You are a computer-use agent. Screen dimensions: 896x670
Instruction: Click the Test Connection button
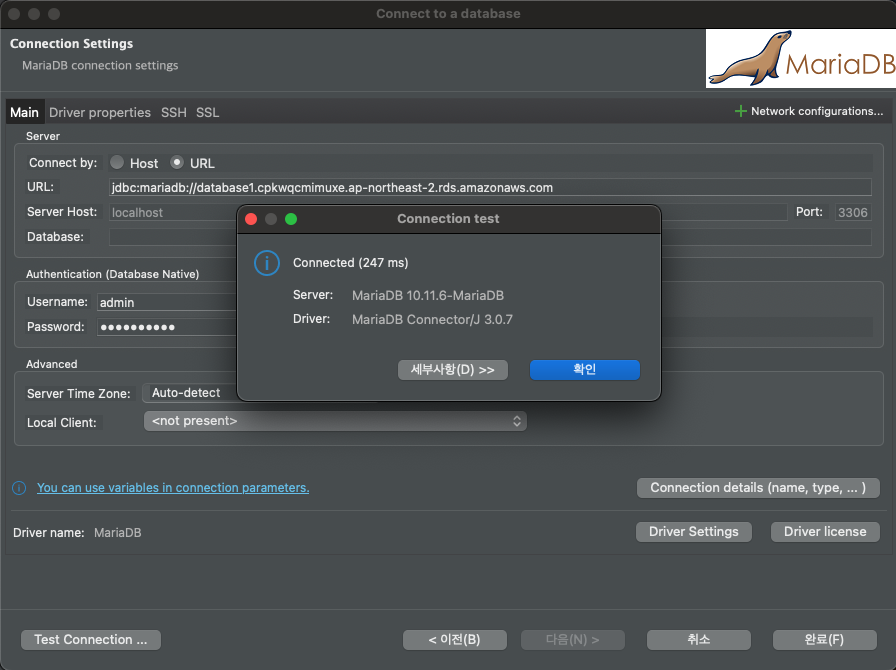[x=91, y=640]
